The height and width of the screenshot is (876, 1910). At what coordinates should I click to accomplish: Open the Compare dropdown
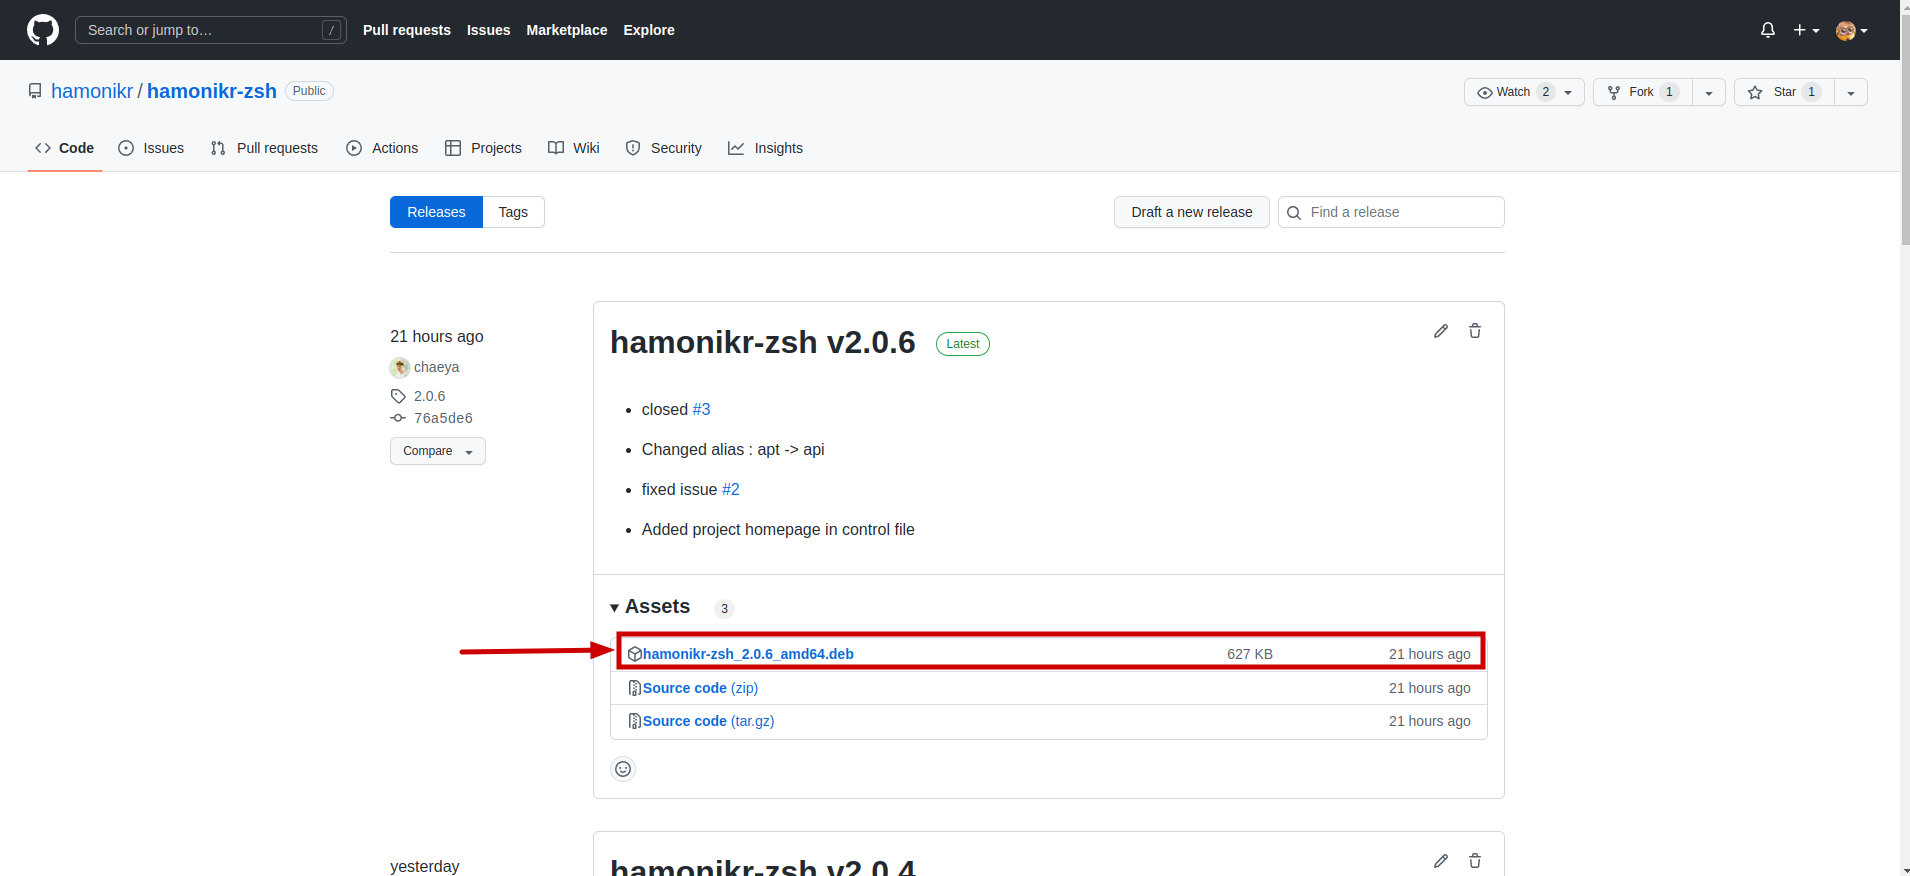click(437, 451)
